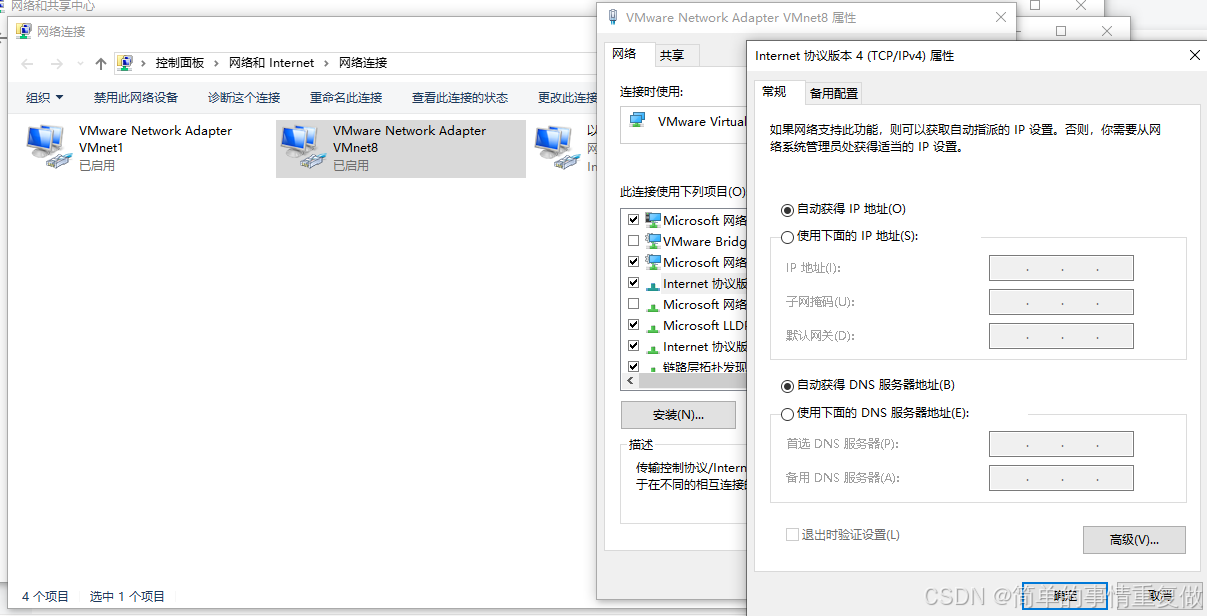The height and width of the screenshot is (616, 1207).
Task: Open the recent locations dropdown chevron
Action: [x=80, y=64]
